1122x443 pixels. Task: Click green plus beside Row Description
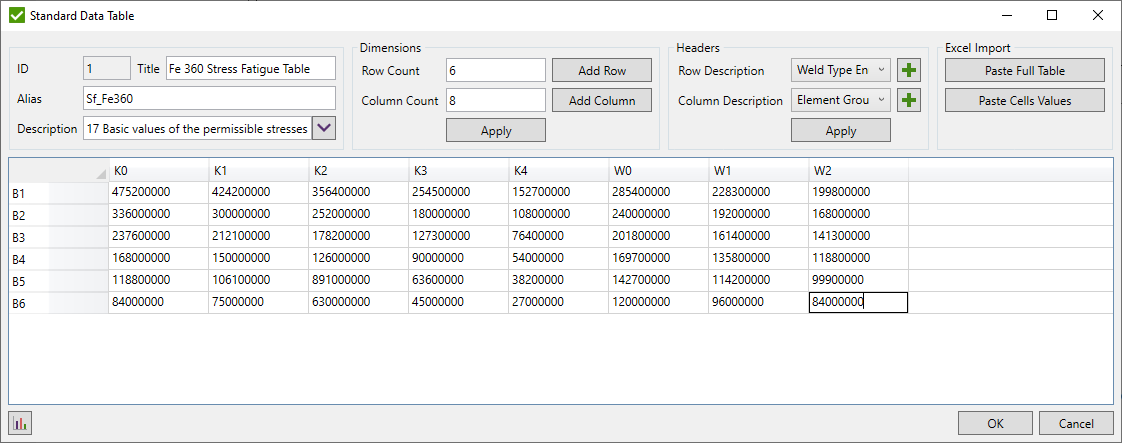(908, 71)
